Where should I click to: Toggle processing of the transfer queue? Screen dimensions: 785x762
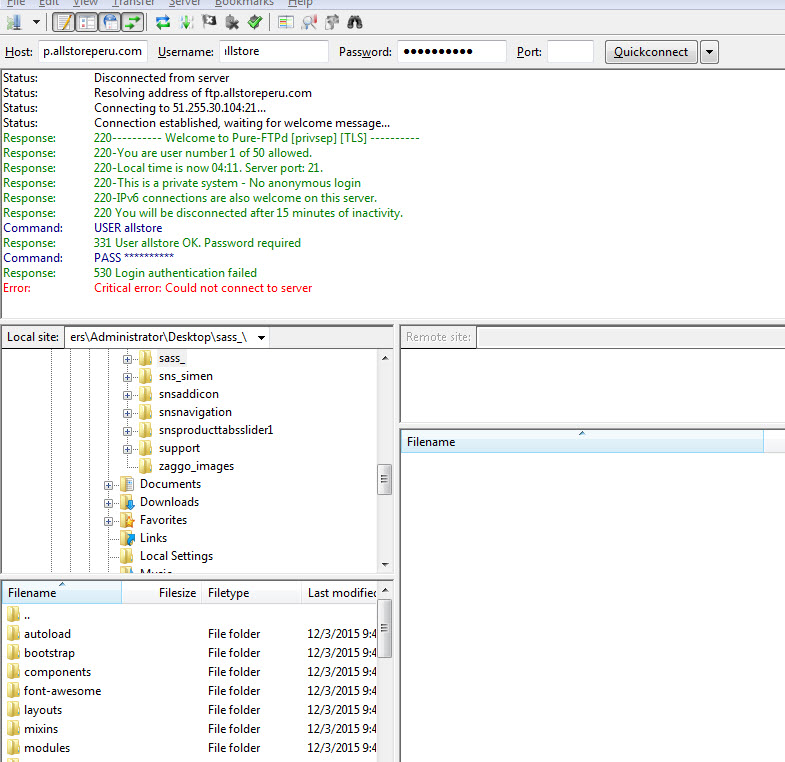186,21
